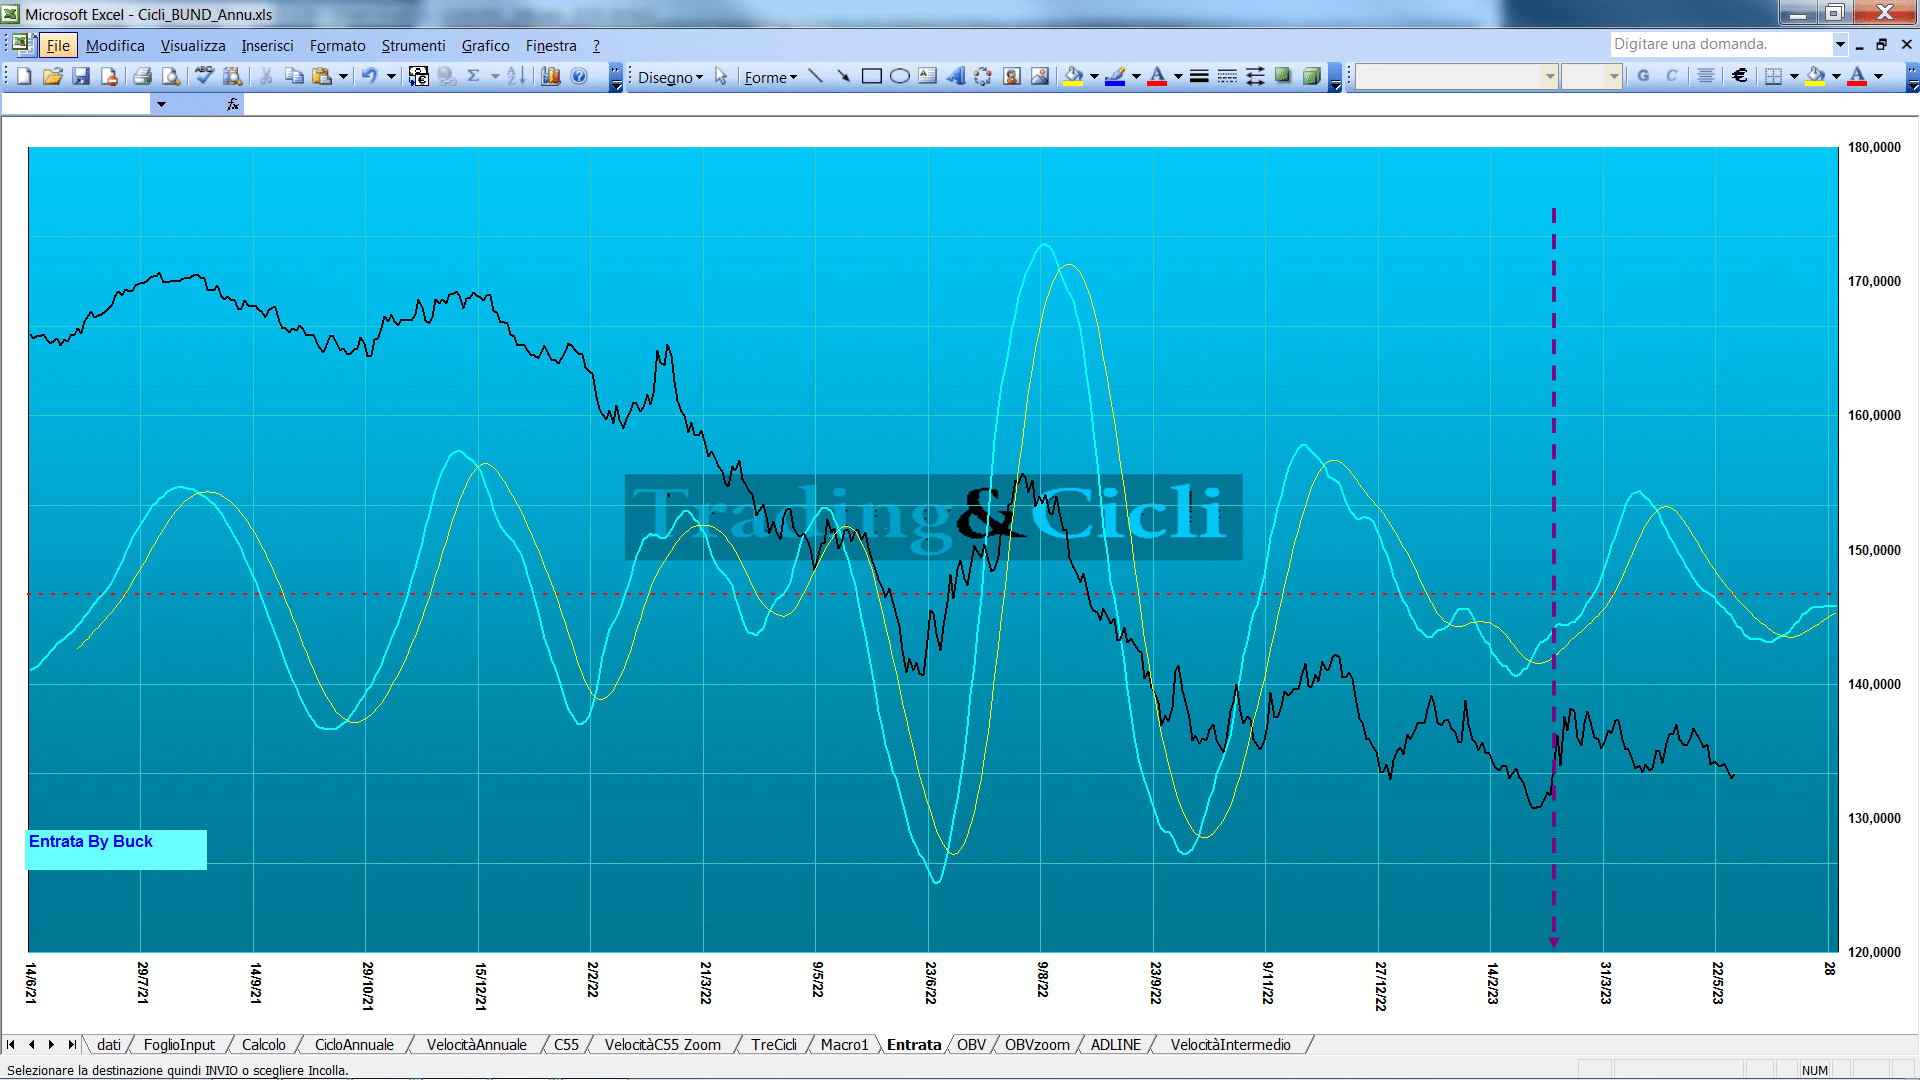Switch to the CicloAnnuale sheet tab
Image resolution: width=1920 pixels, height=1080 pixels.
pos(354,1045)
